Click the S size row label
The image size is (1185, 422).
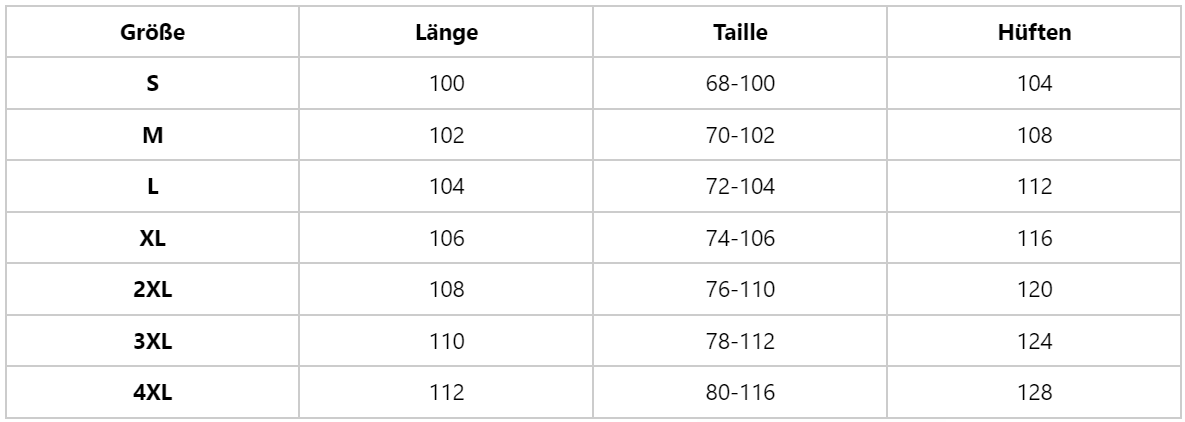tap(153, 86)
